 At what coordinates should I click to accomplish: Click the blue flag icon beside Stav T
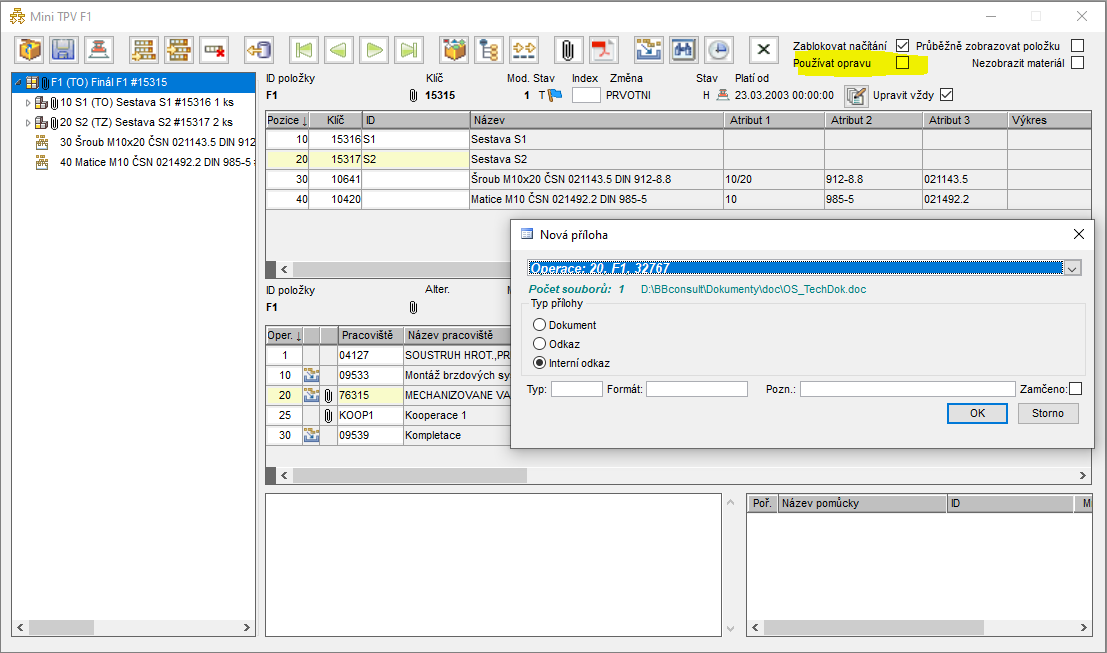pyautogui.click(x=555, y=95)
